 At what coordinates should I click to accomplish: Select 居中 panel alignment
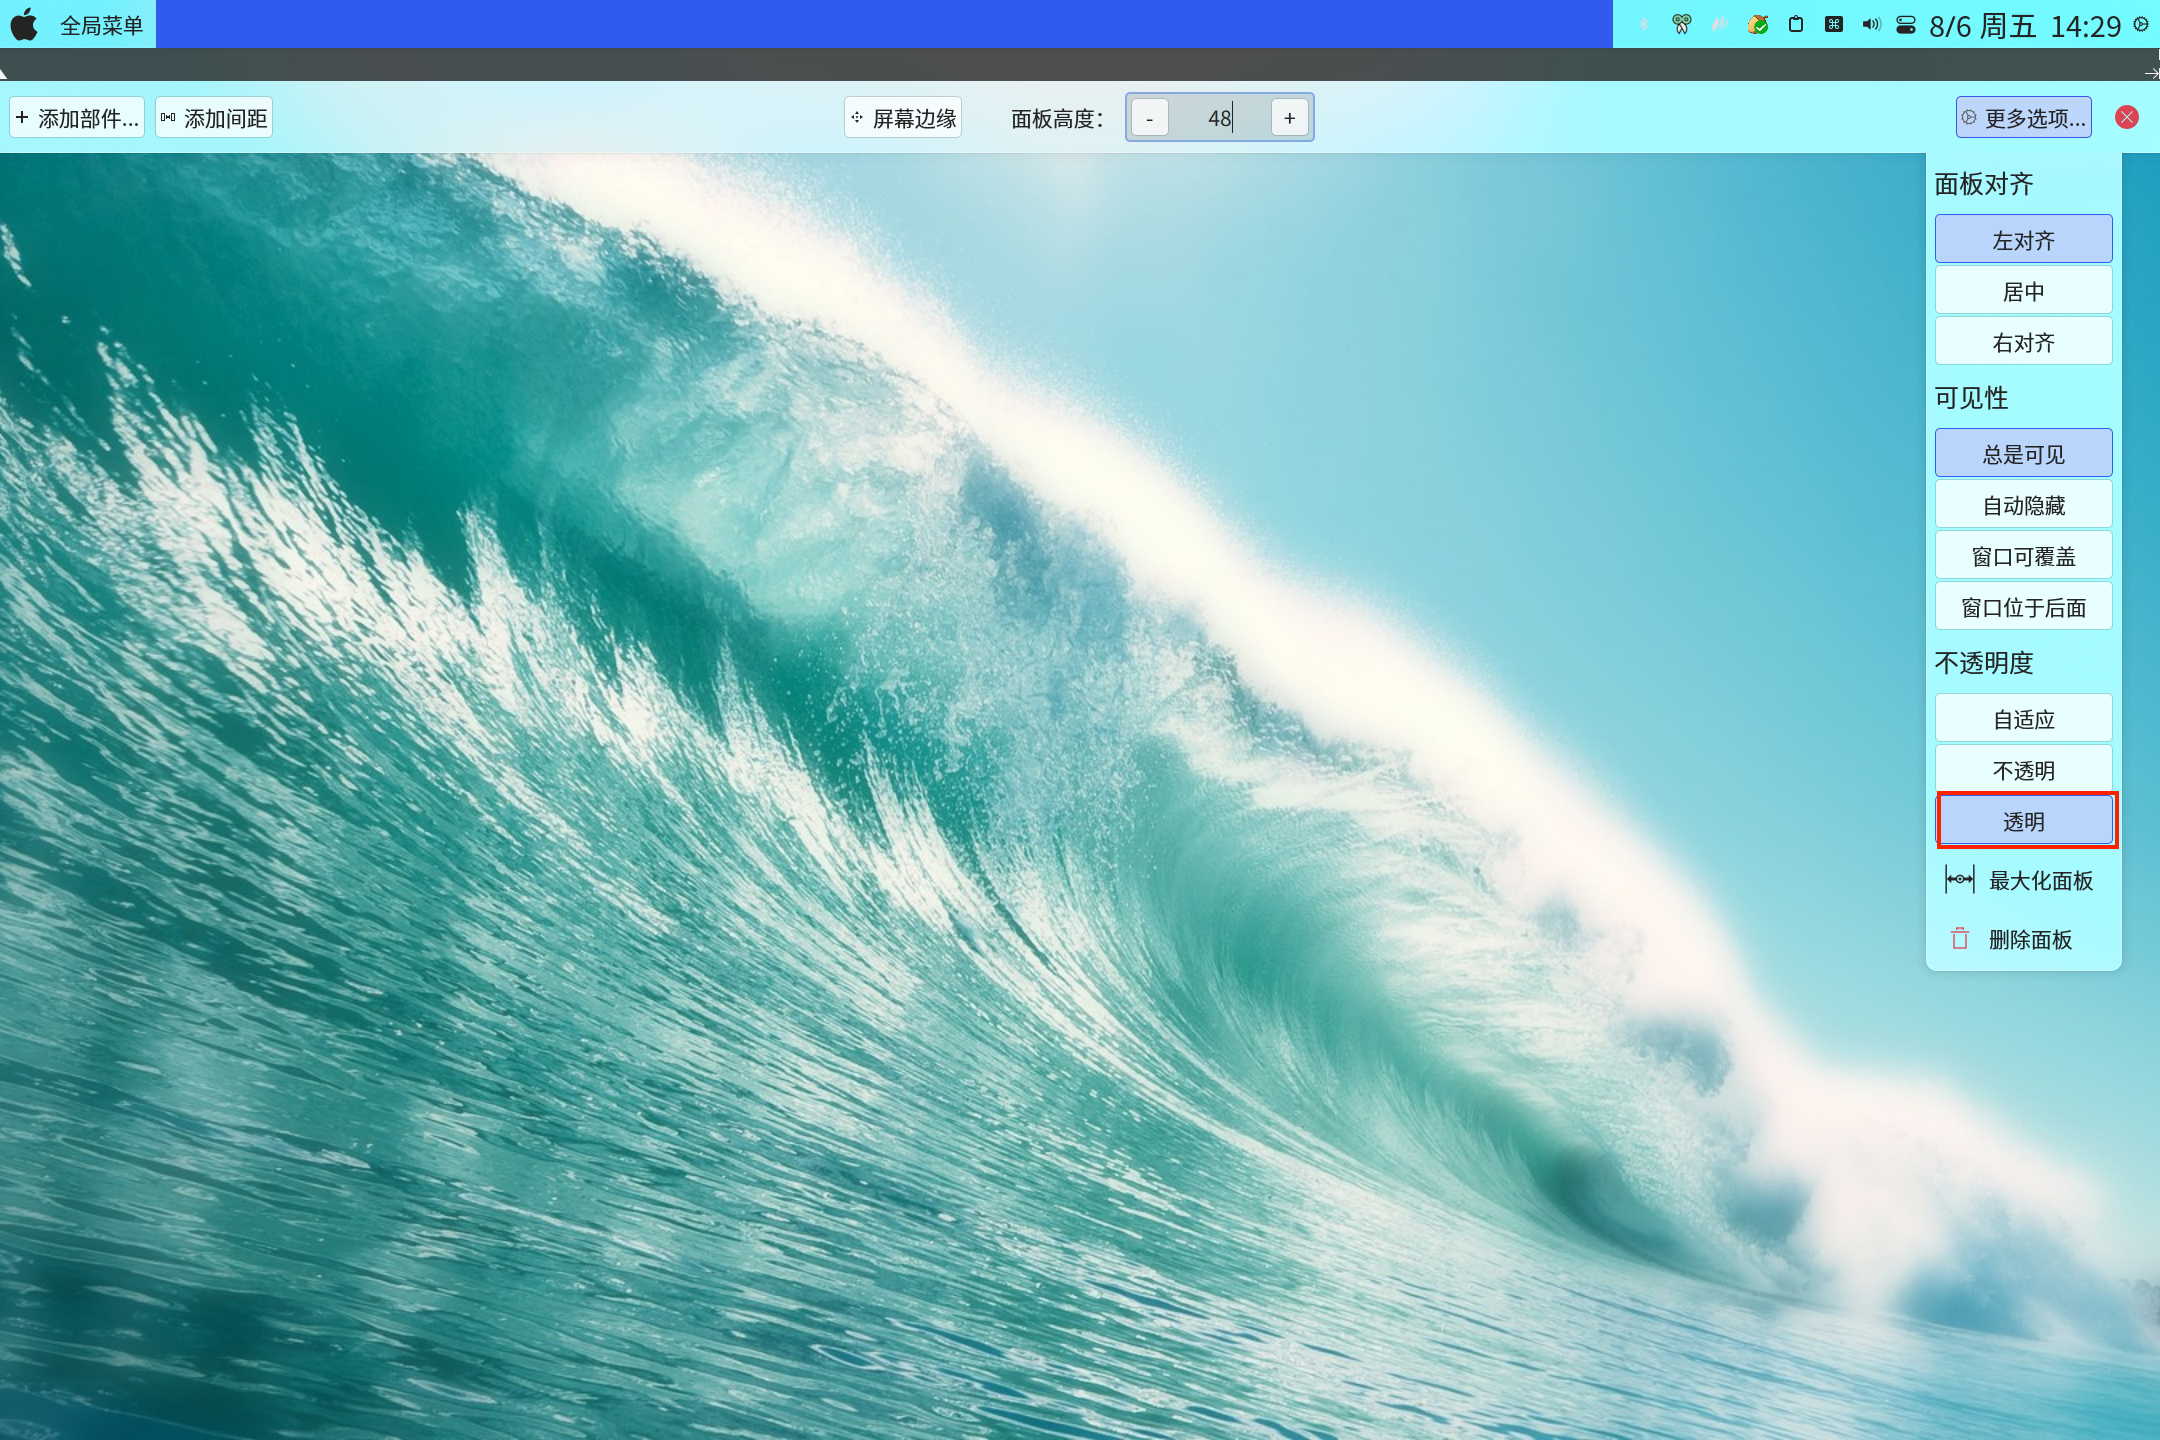pos(2023,292)
